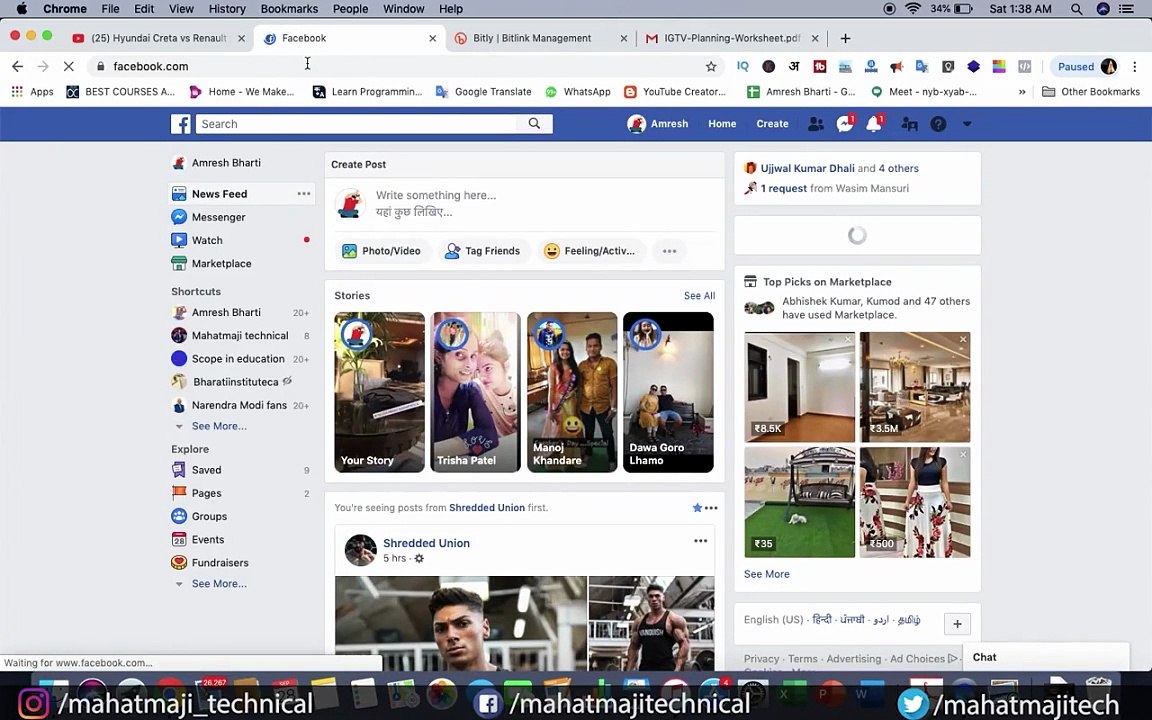Switch to IGTV-Planning-Worksheet.pdf tab
The height and width of the screenshot is (720, 1152).
(732, 38)
